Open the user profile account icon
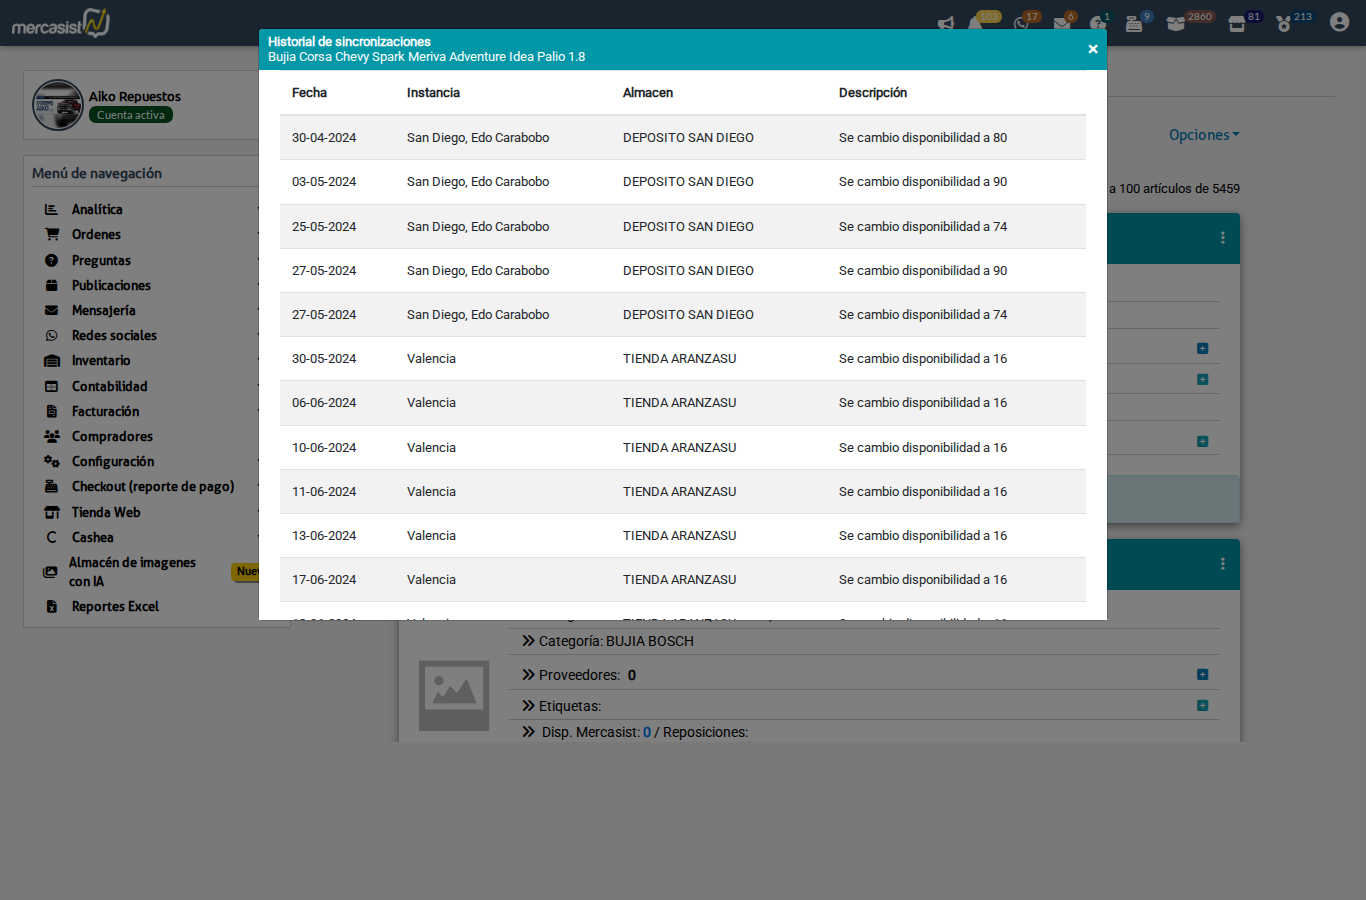 point(1339,22)
